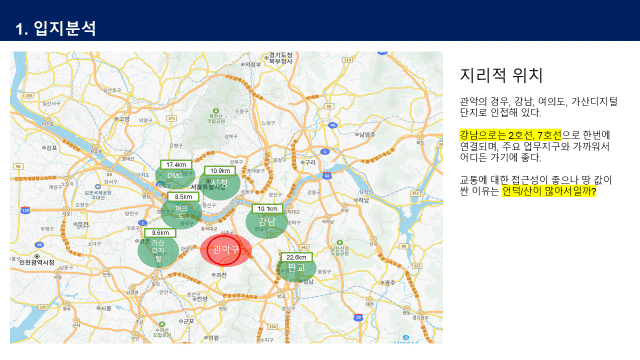640x360 pixels.
Task: Select the green 가산디지털 circle
Action: [x=158, y=250]
